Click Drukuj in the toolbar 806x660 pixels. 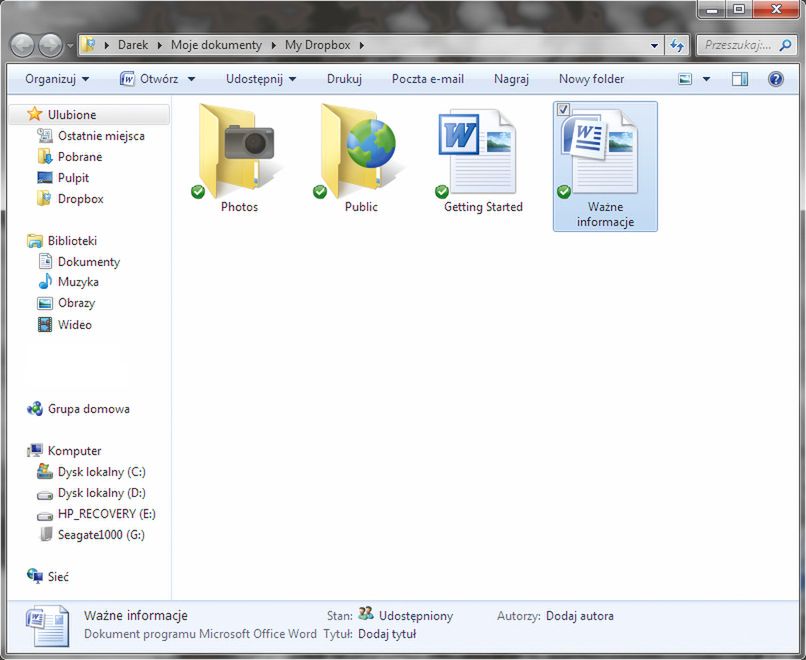[x=344, y=79]
